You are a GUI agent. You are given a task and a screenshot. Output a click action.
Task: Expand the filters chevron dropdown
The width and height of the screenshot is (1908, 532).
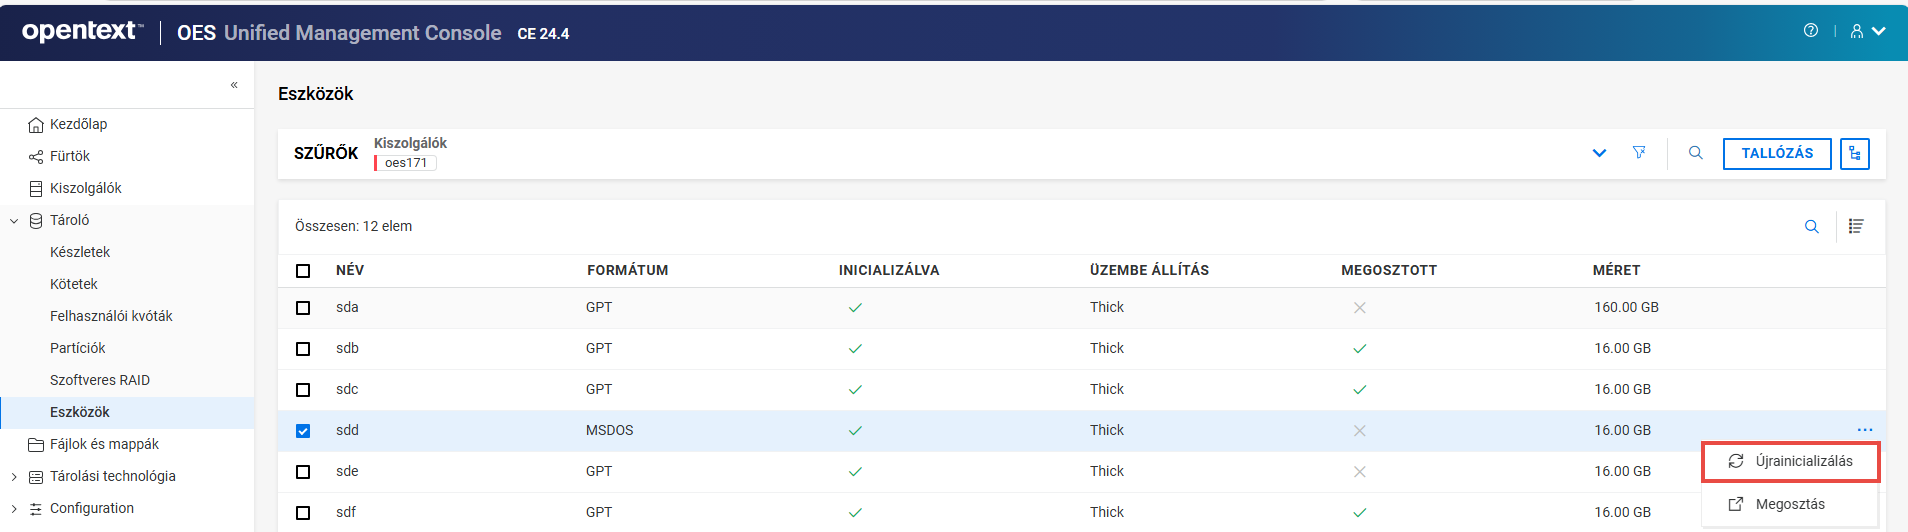click(1599, 153)
